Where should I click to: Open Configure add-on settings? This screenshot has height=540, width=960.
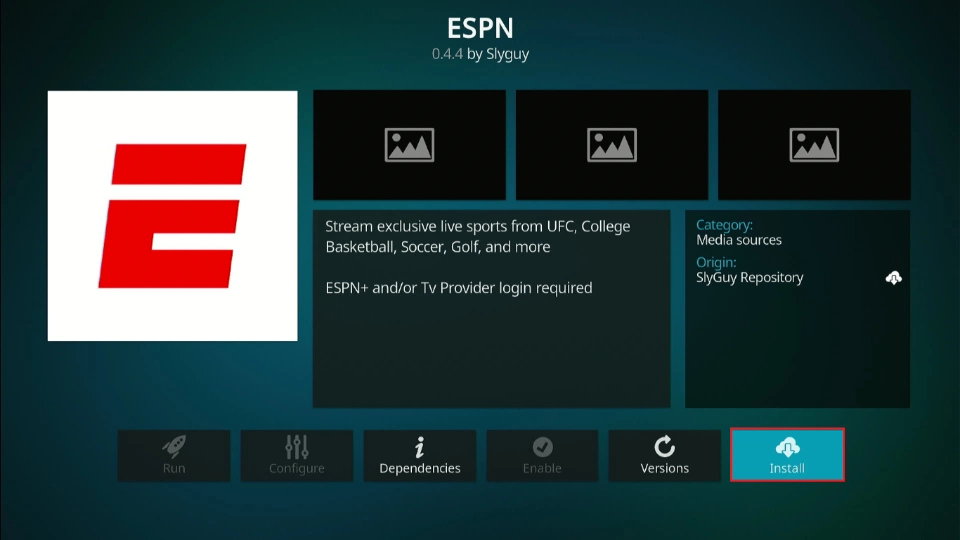click(297, 457)
